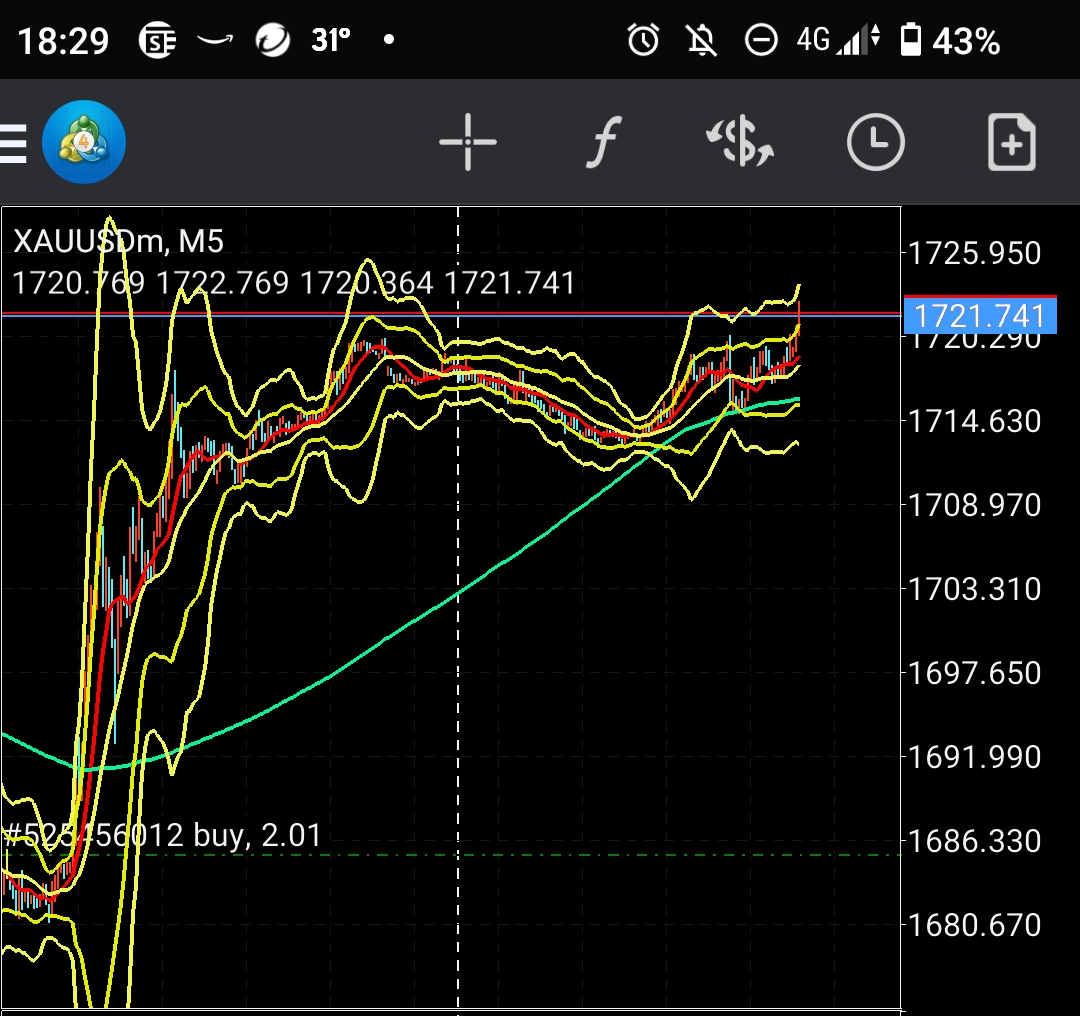Open new order with plus document icon
The width and height of the screenshot is (1080, 1016).
tap(1011, 142)
